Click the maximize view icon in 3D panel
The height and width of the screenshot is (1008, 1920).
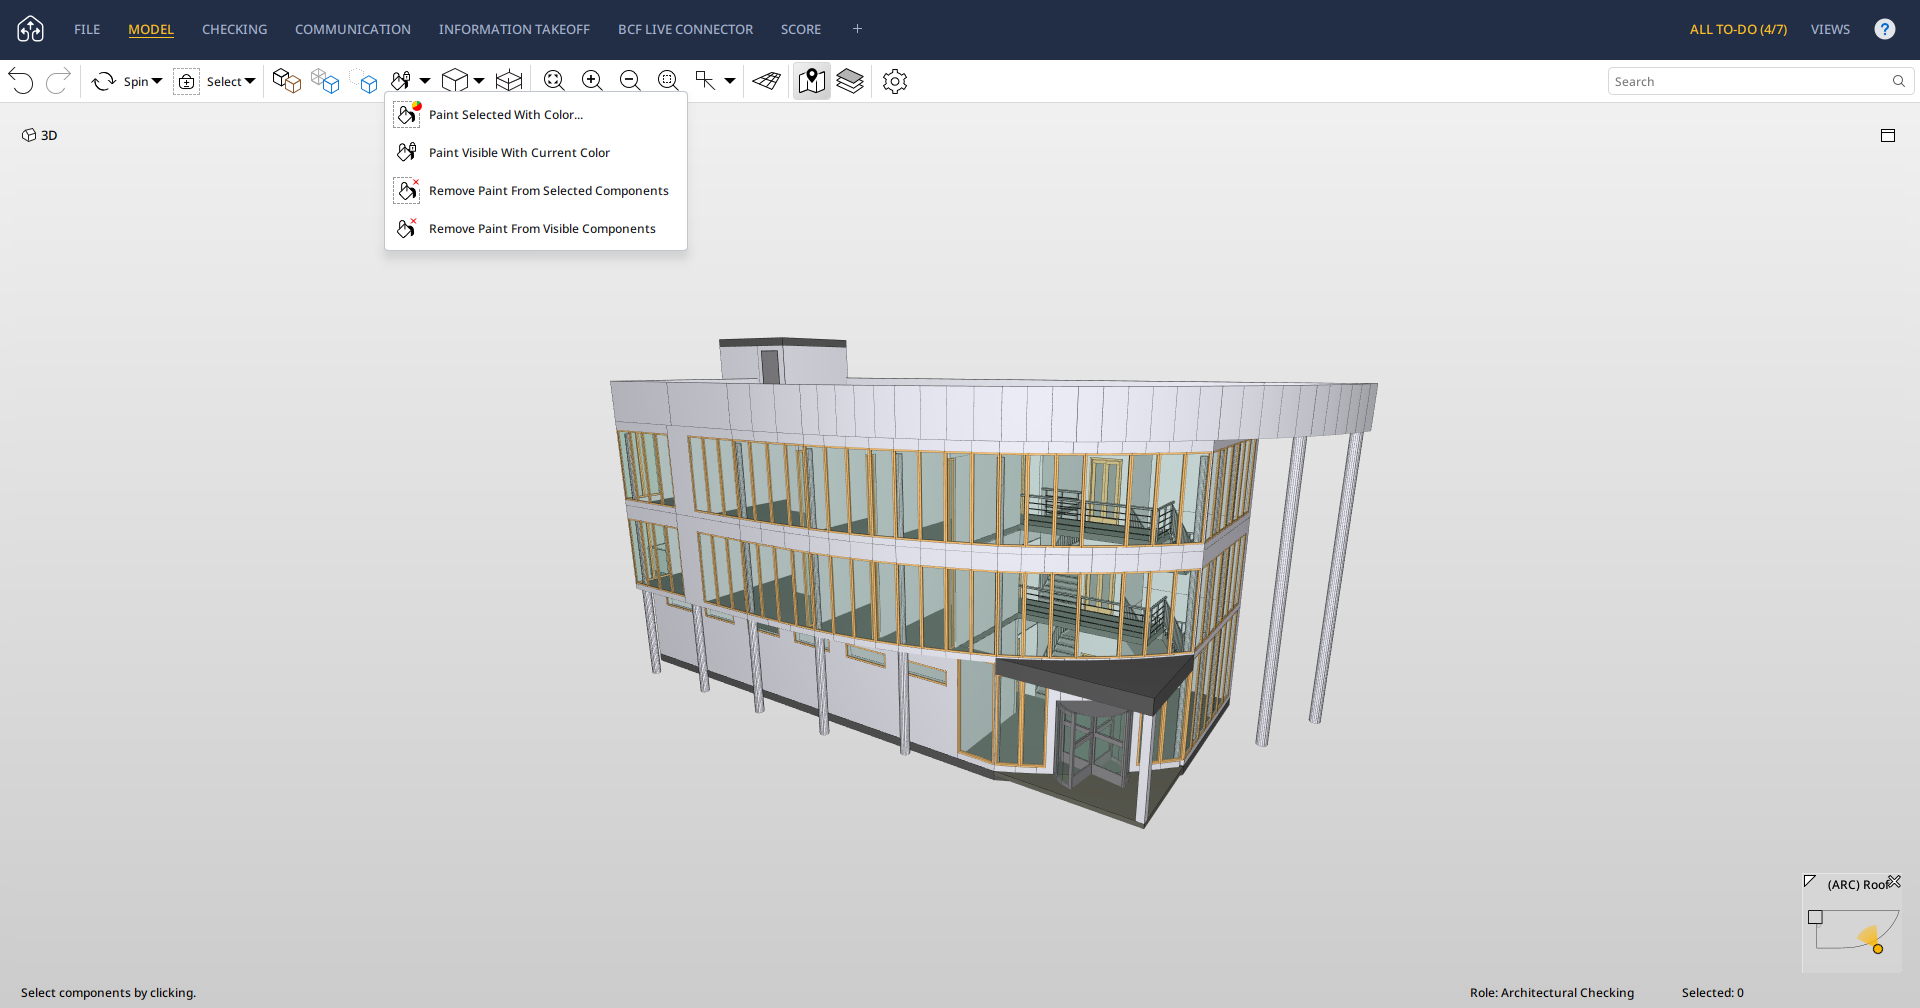[1888, 135]
